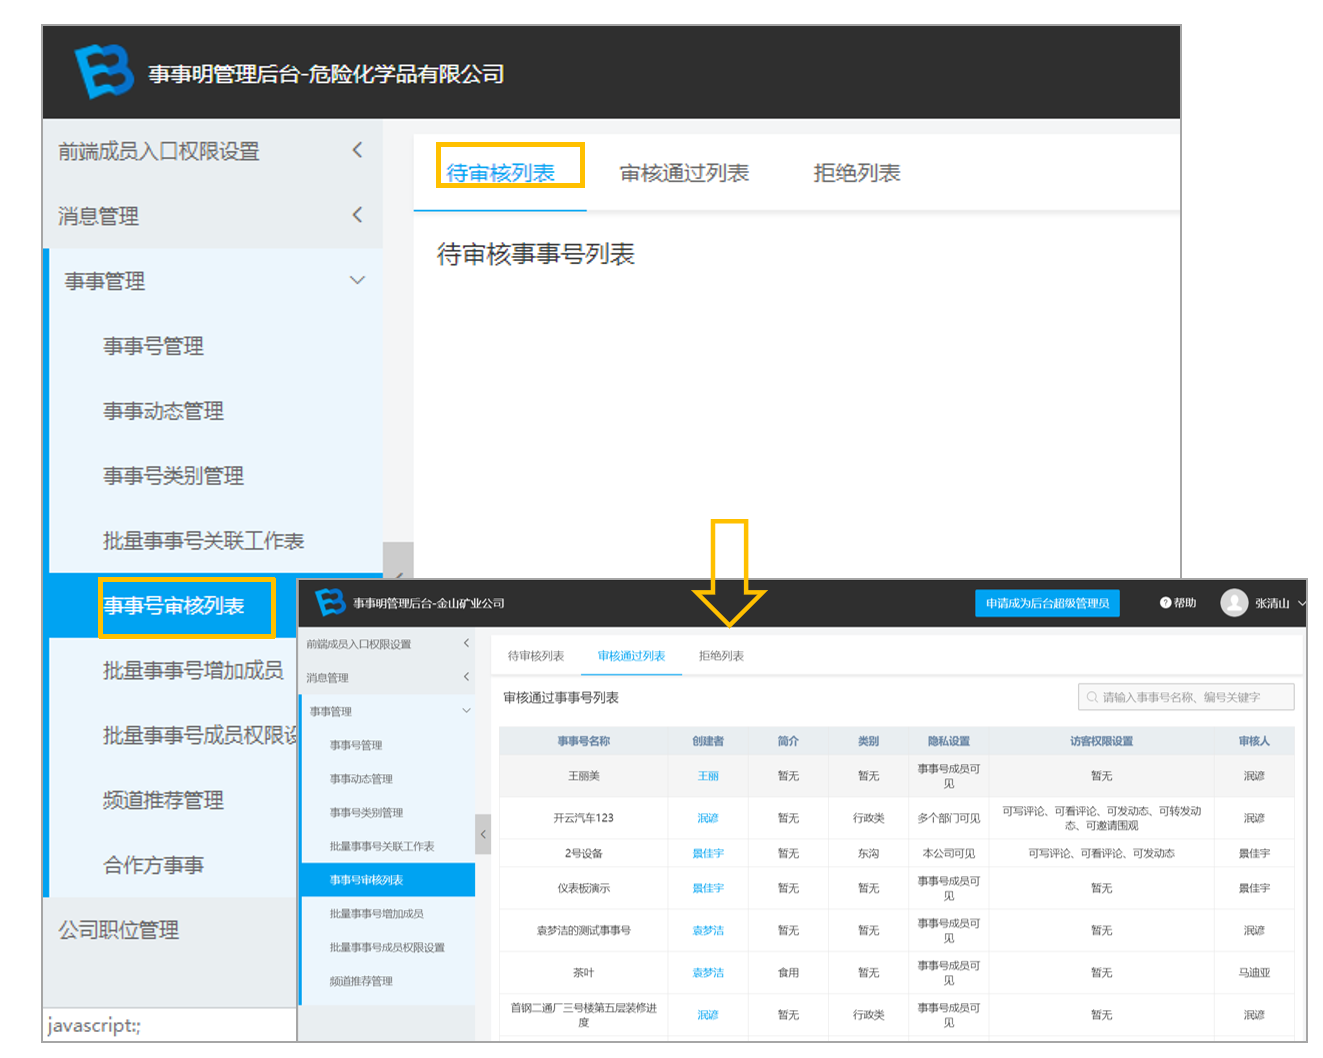Screen dimensions: 1323x1058
Task: Click the logo beside 金山矿业公司 title
Action: [330, 602]
